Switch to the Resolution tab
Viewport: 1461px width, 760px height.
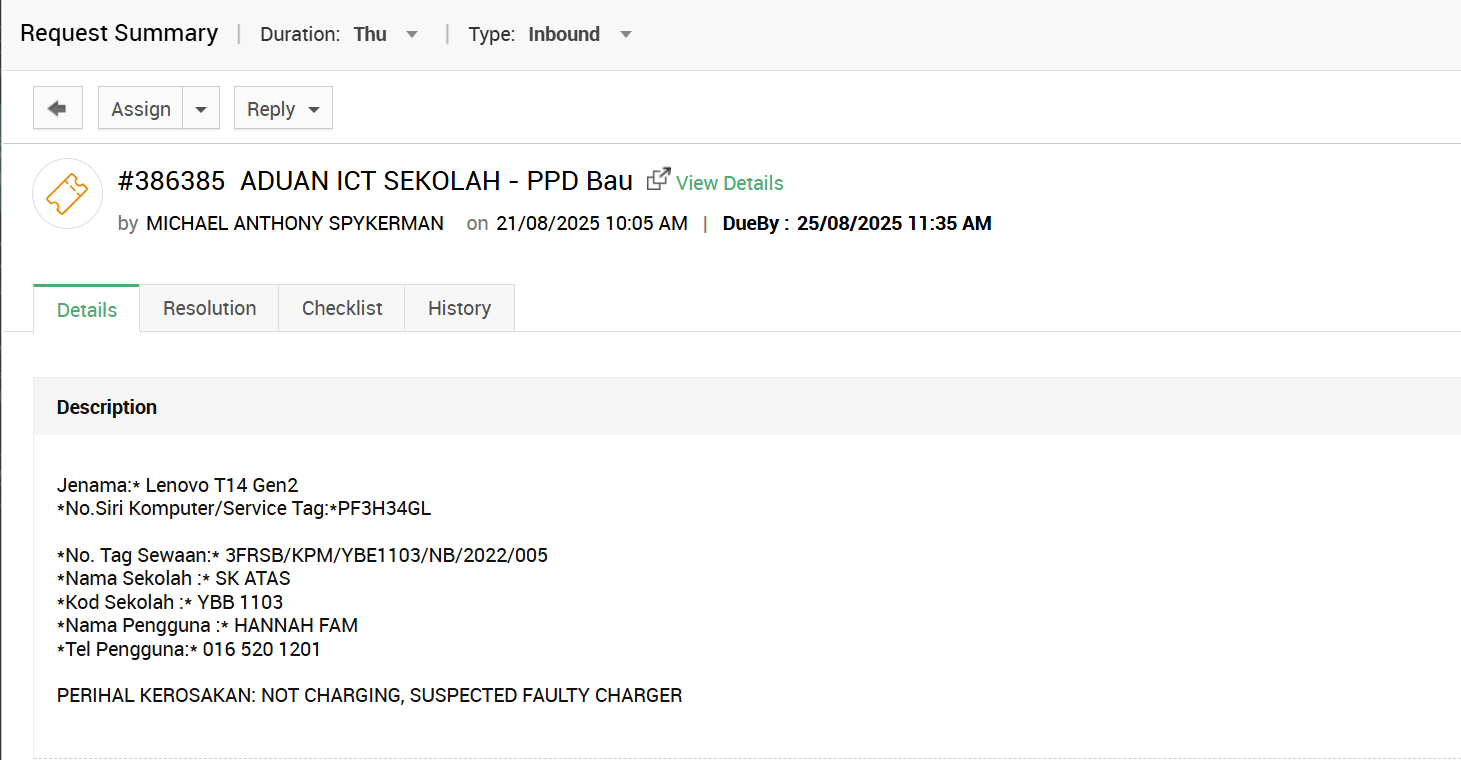click(x=209, y=308)
